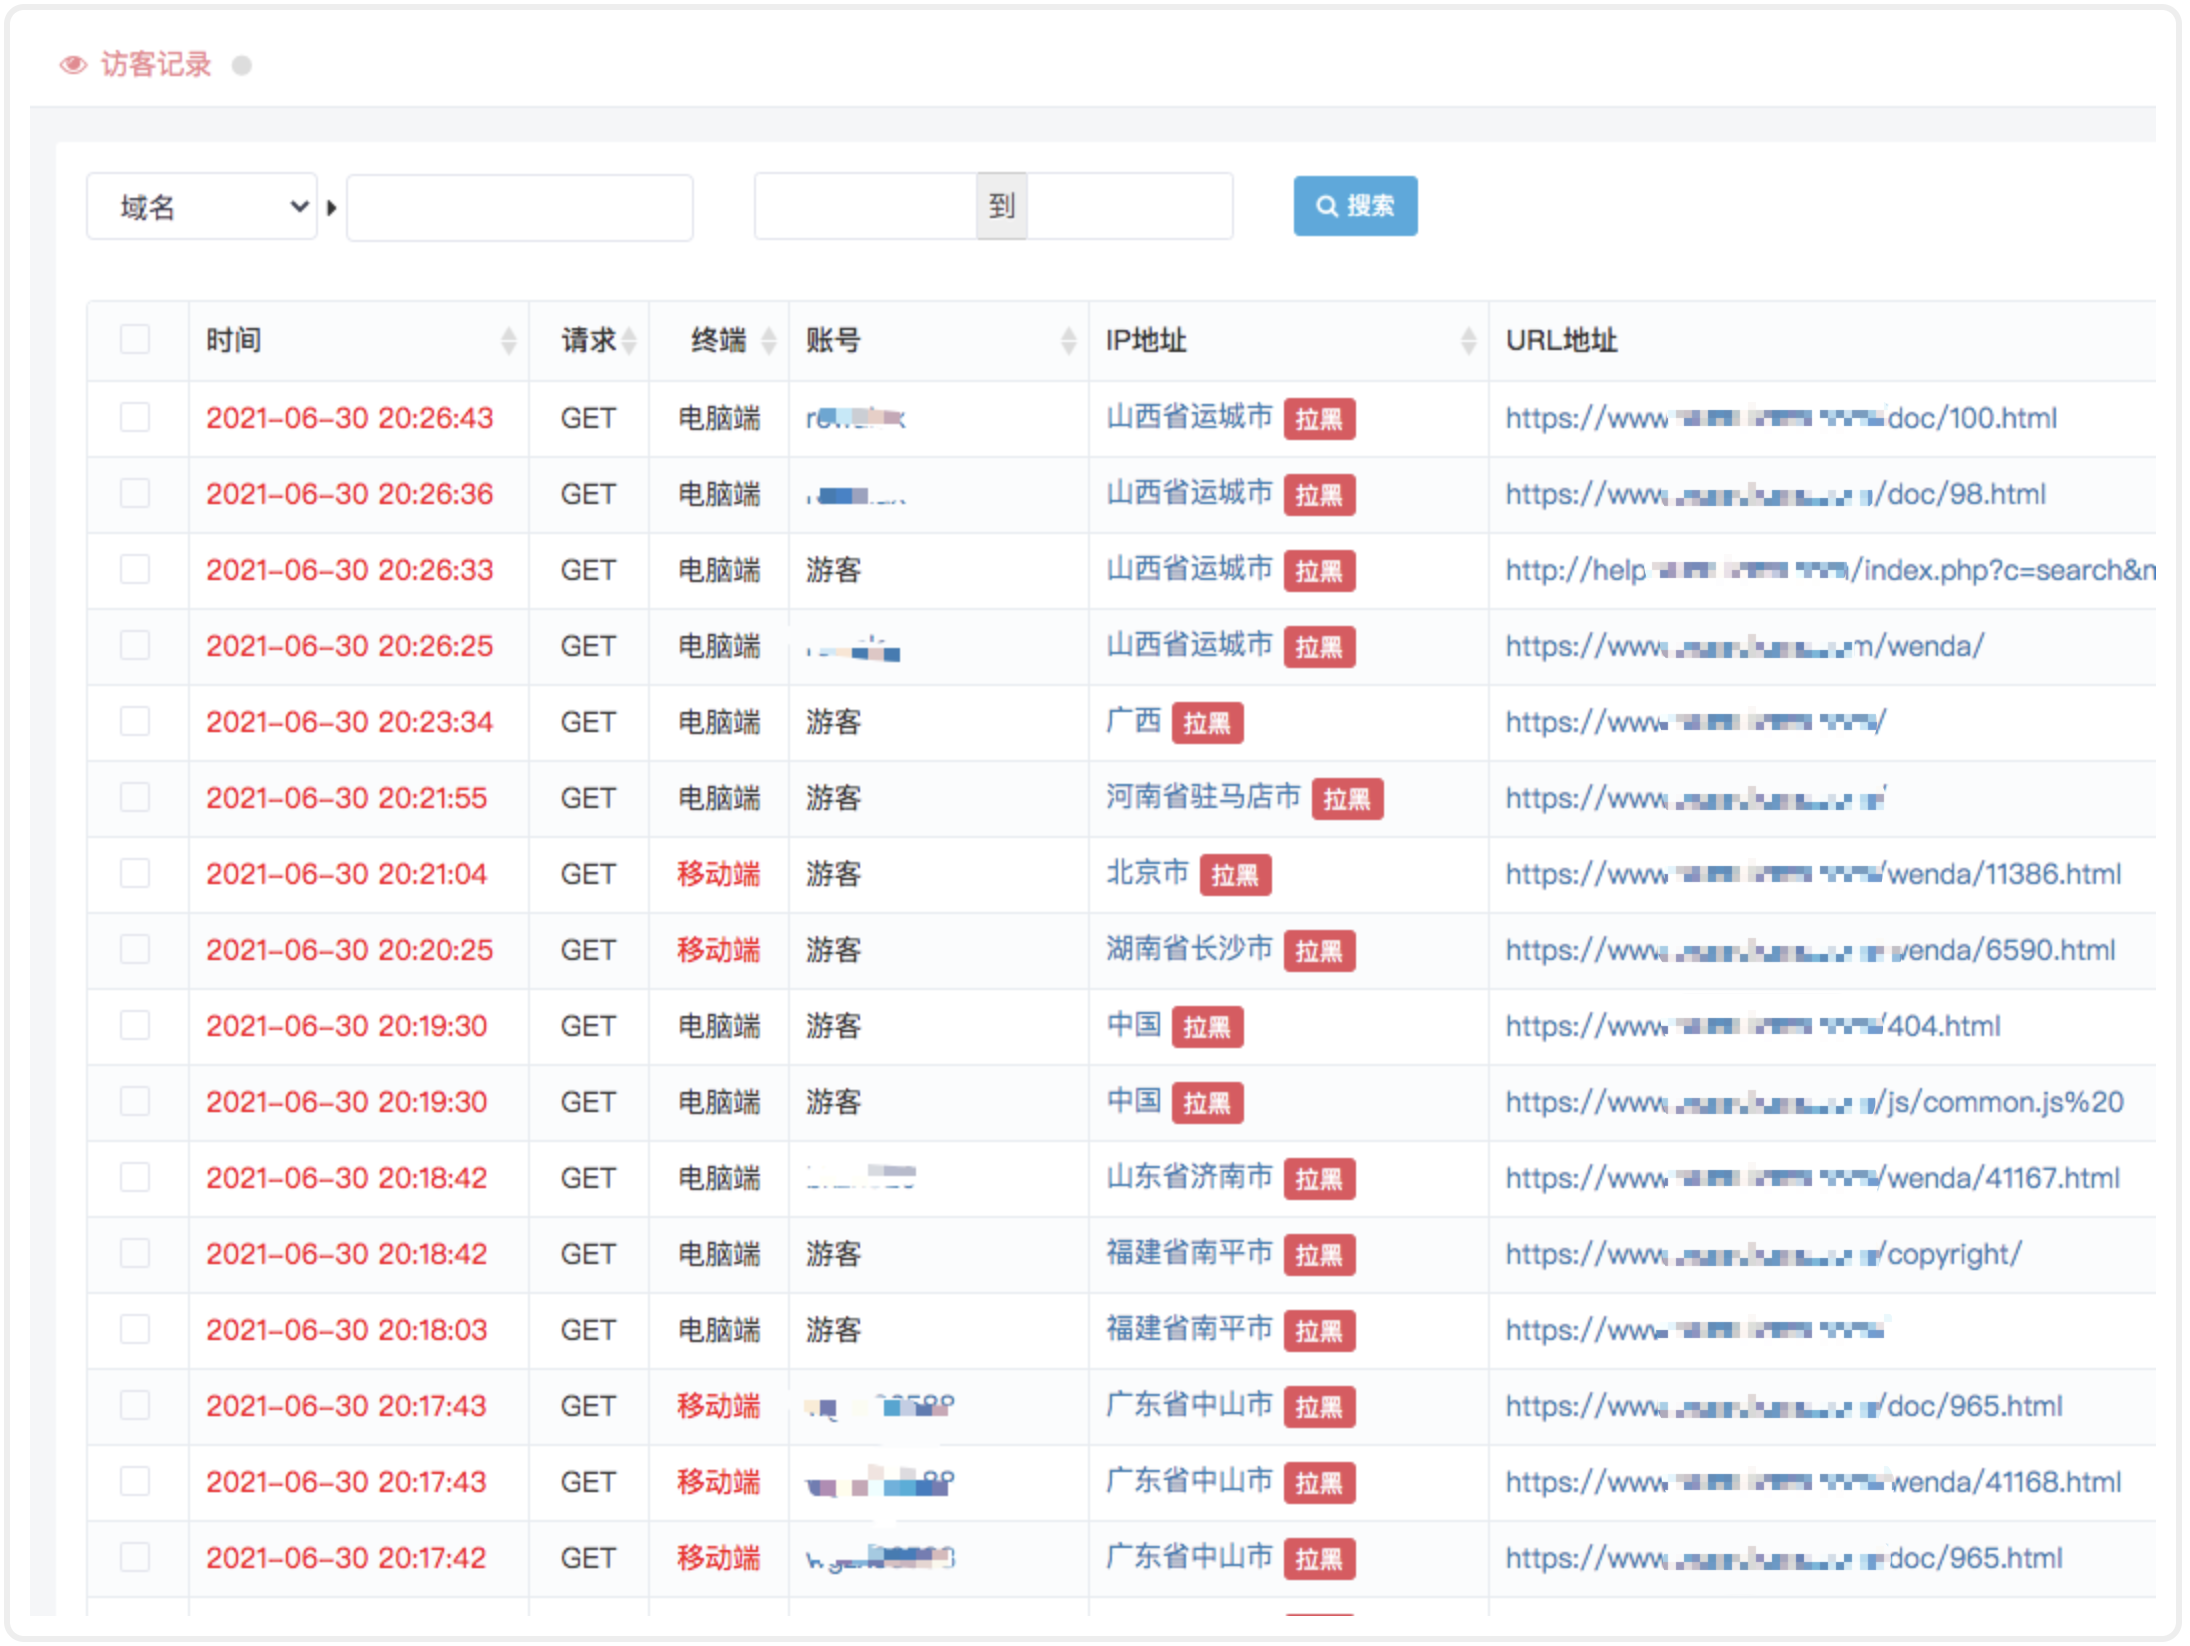Image resolution: width=2190 pixels, height=1646 pixels.
Task: Open the 湖南省长沙市 IP link
Action: pyautogui.click(x=1189, y=949)
